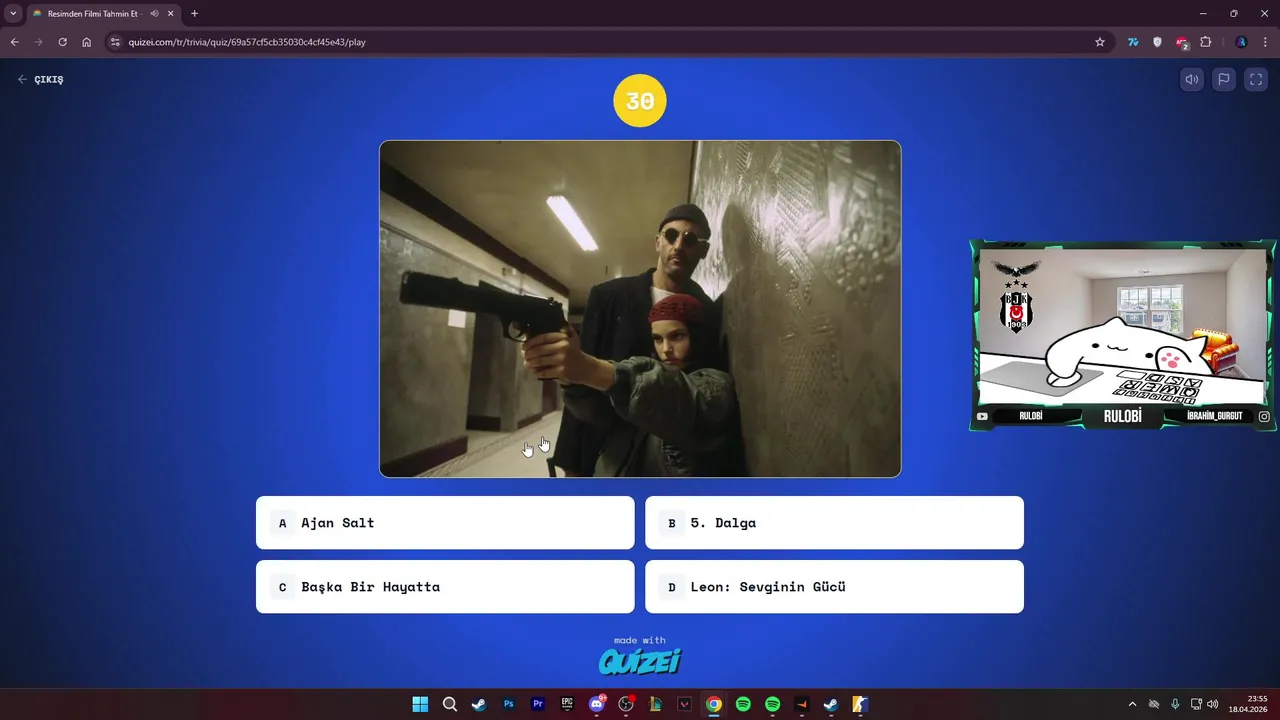The height and width of the screenshot is (720, 1280).
Task: Open the Windows Start menu
Action: pos(420,704)
